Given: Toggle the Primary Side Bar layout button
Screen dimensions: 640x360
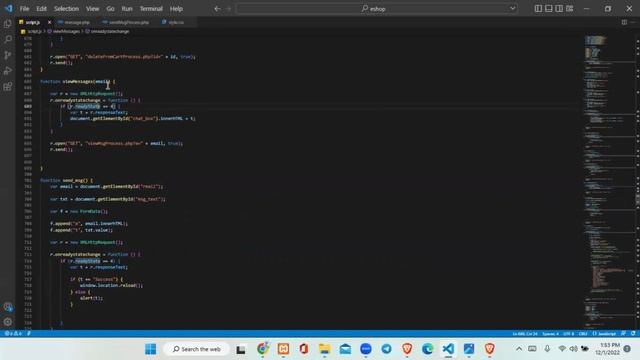Looking at the screenshot, I should (x=538, y=9).
